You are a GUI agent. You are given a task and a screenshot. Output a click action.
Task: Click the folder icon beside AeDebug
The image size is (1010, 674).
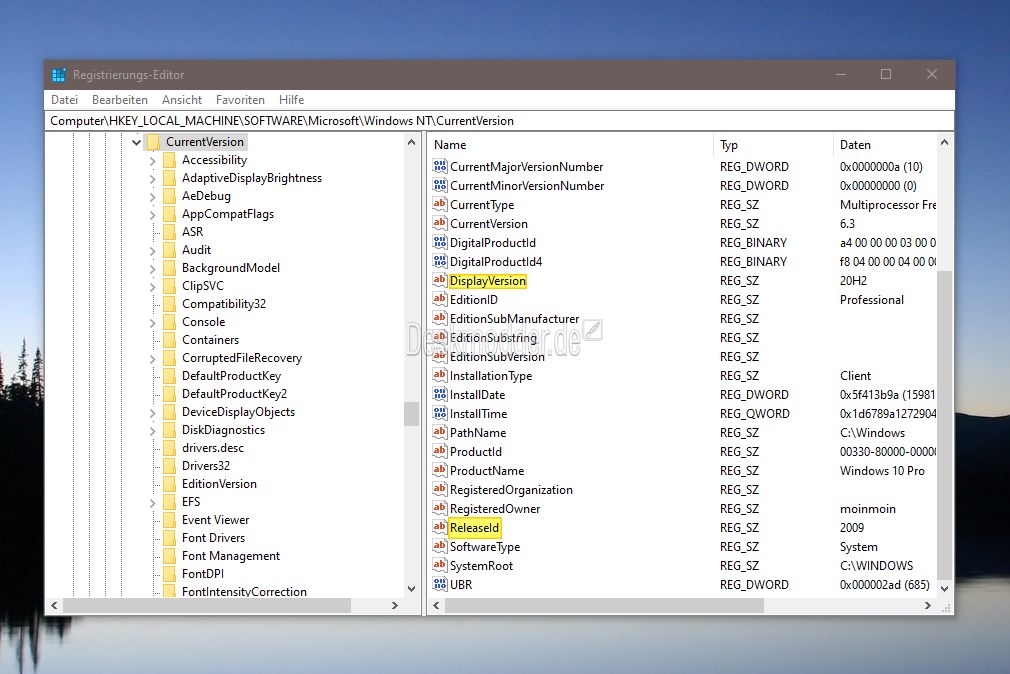169,196
